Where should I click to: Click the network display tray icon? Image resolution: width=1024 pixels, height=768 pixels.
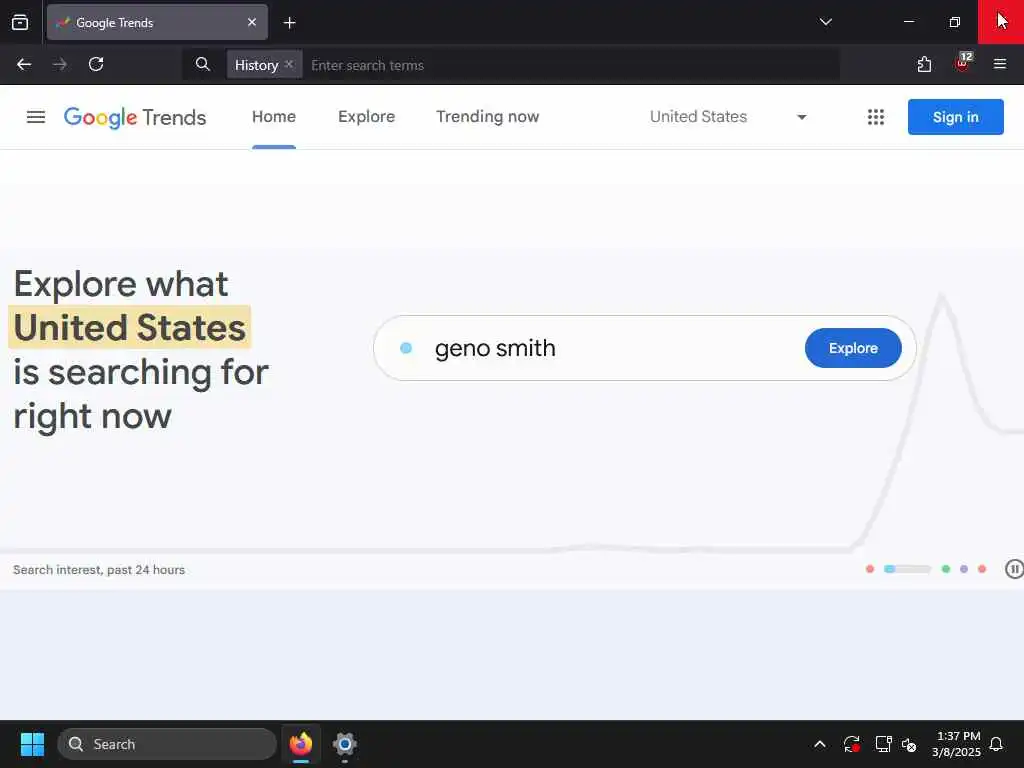883,744
